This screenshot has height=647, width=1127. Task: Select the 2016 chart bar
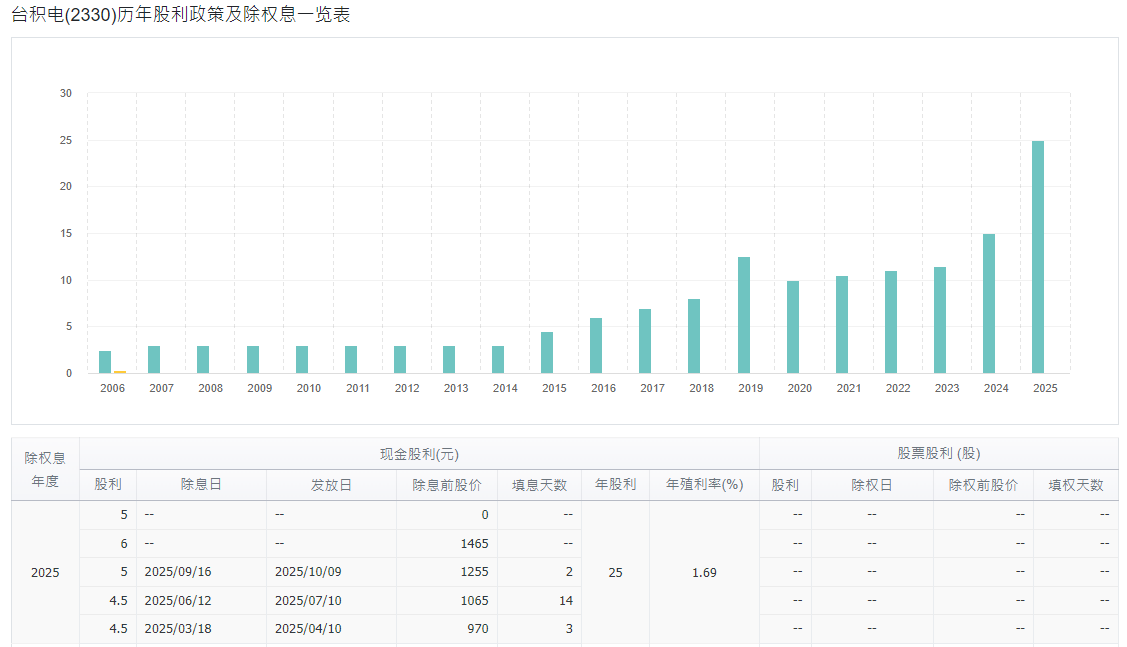coord(596,346)
